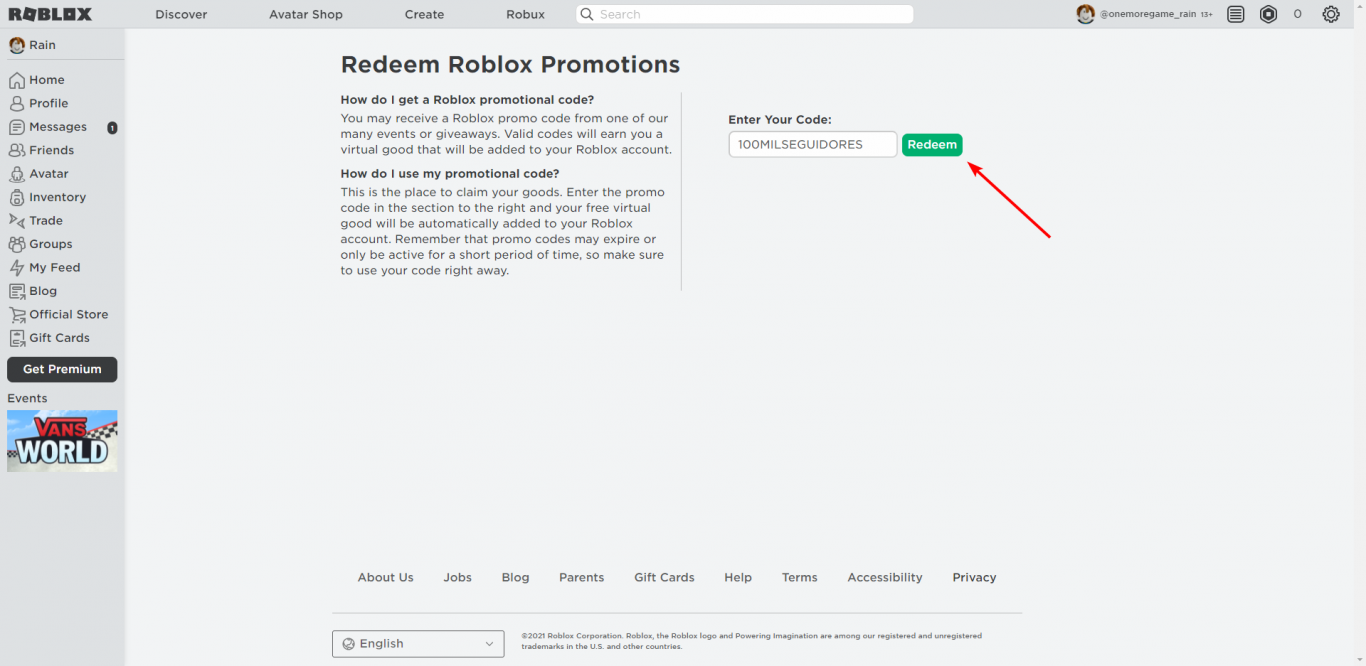This screenshot has width=1366, height=666.
Task: Open the Avatar Shop tab
Action: pyautogui.click(x=305, y=14)
